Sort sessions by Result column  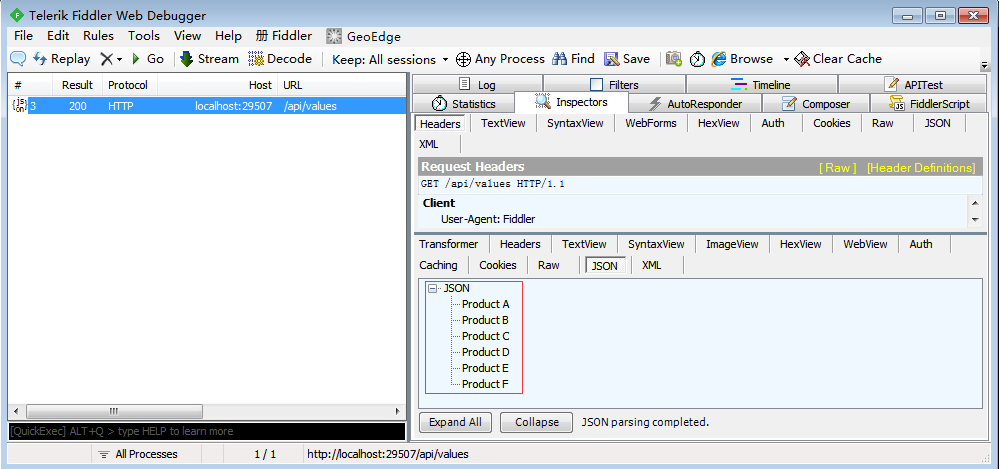point(77,85)
